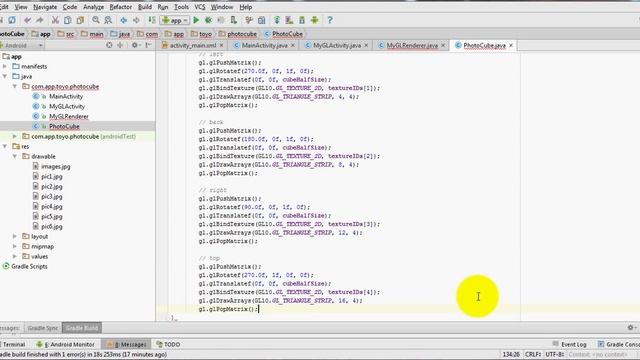640x360 pixels.
Task: Click the Find magnifier icon
Action: (96, 20)
